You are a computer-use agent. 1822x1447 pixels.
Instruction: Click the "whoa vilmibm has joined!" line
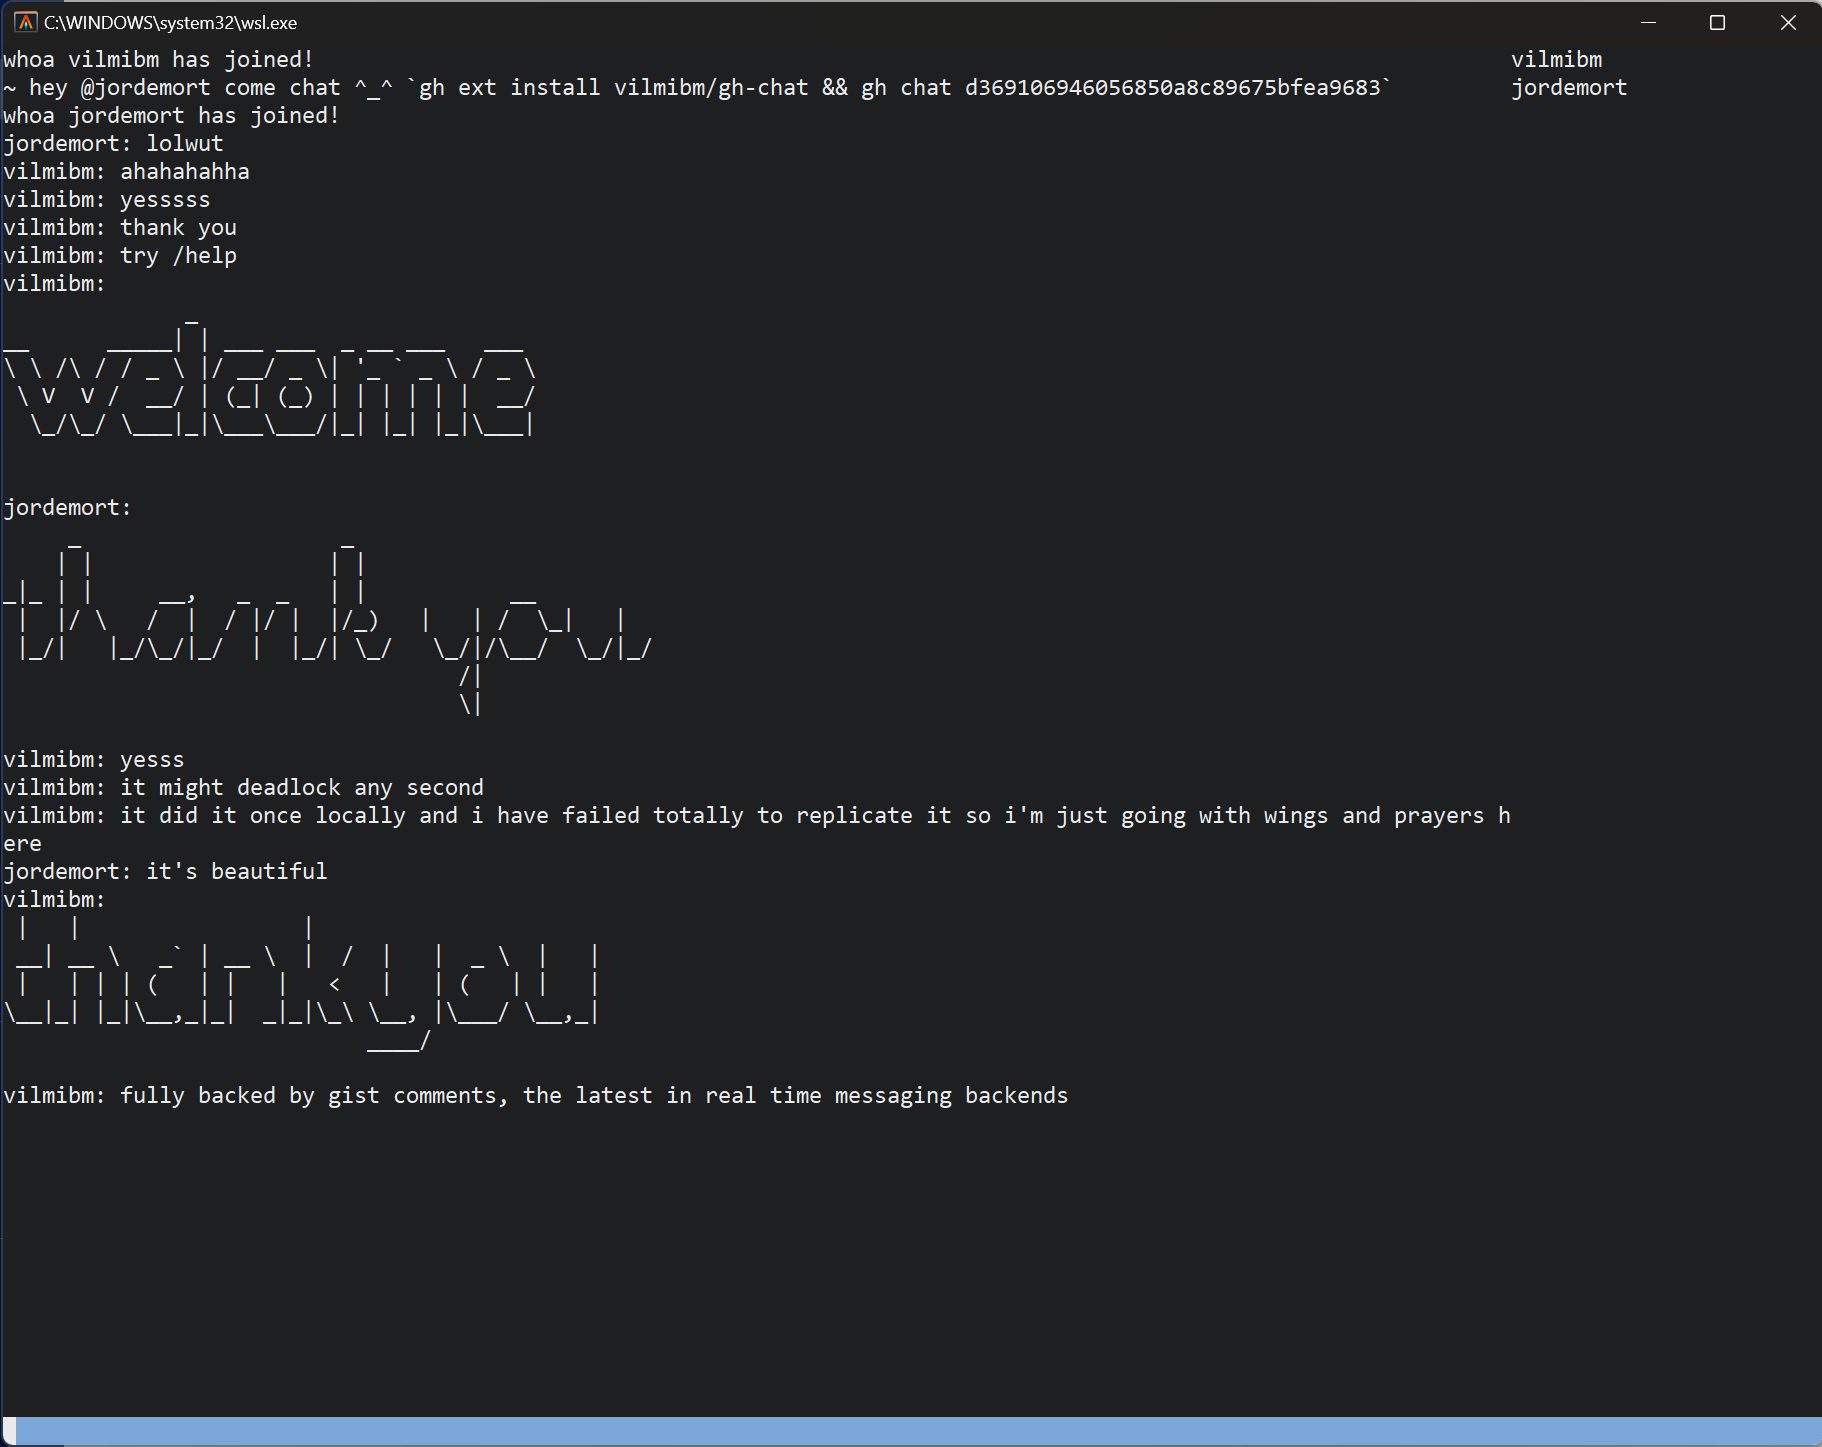click(x=158, y=59)
